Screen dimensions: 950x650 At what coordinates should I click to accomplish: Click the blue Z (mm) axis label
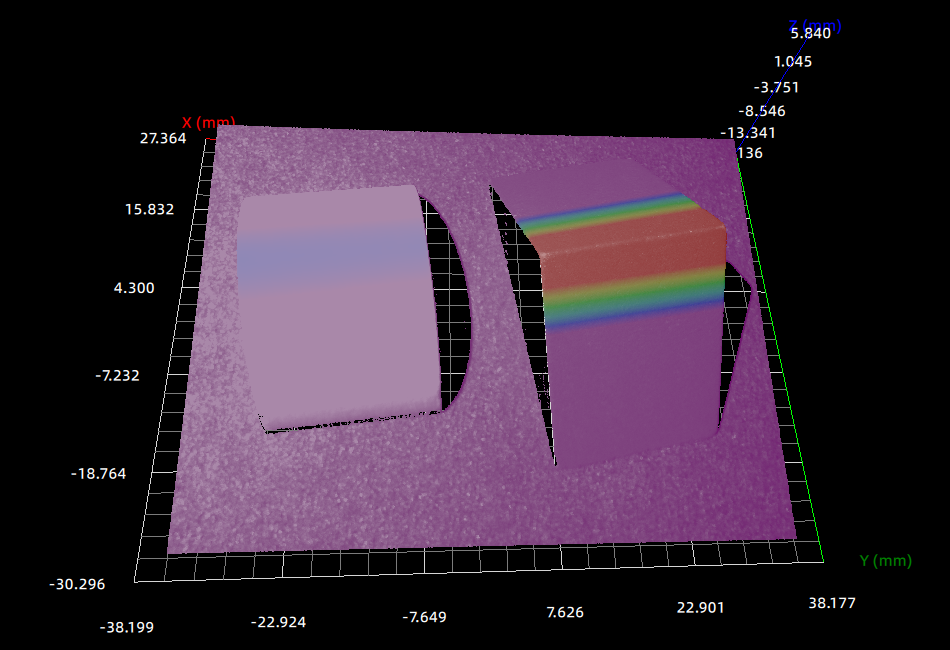click(815, 25)
